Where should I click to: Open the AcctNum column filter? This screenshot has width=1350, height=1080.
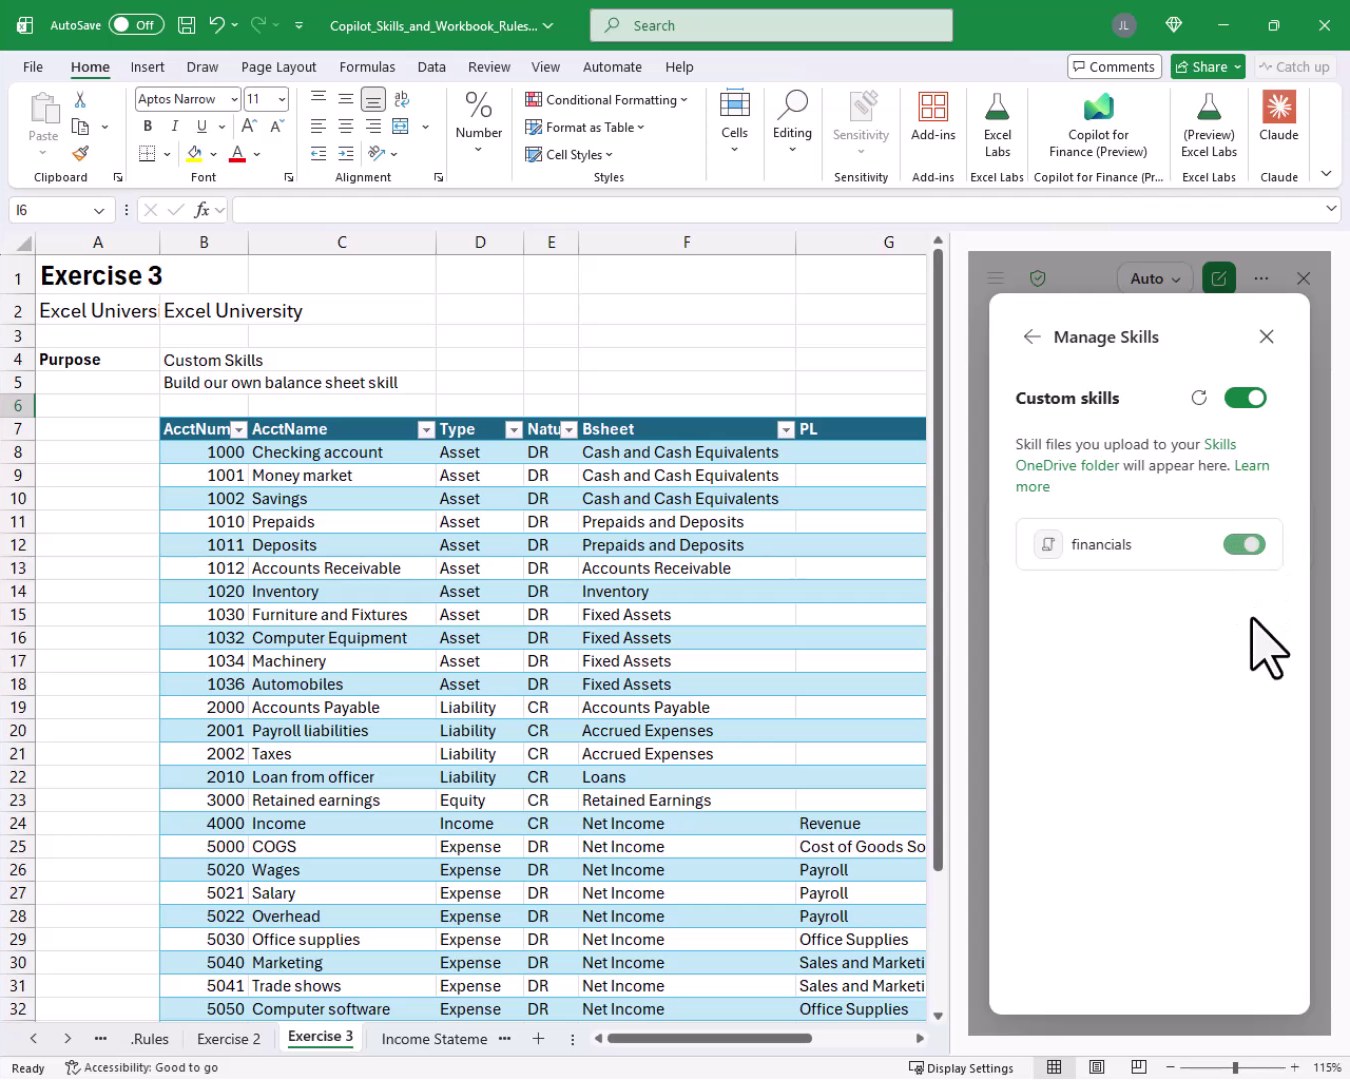coord(238,430)
